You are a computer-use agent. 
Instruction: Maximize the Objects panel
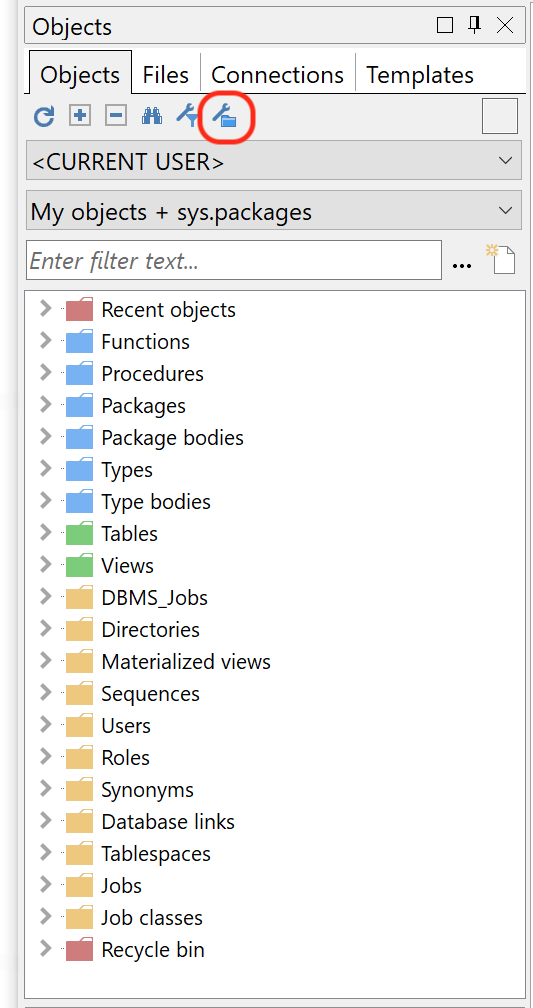444,25
